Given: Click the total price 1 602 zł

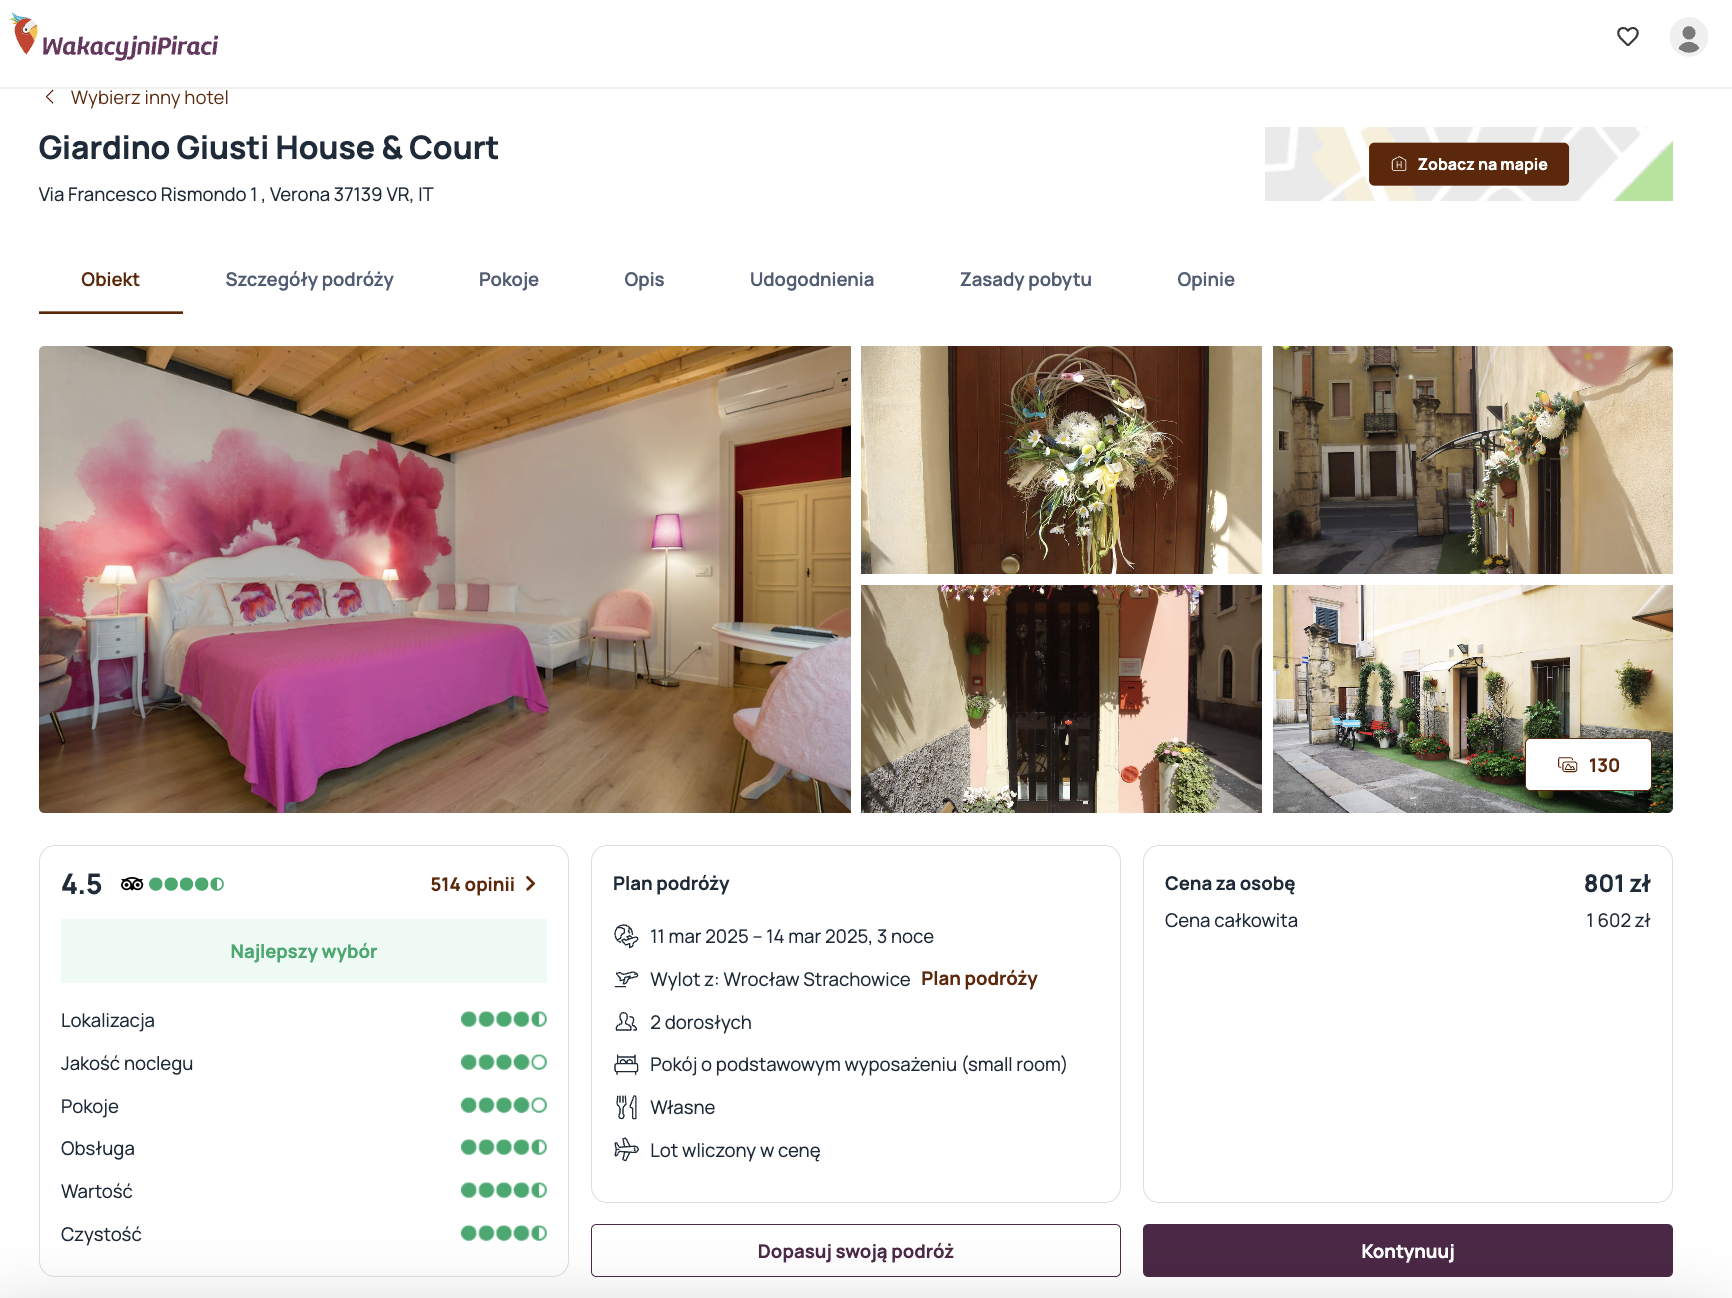Looking at the screenshot, I should pos(1618,920).
